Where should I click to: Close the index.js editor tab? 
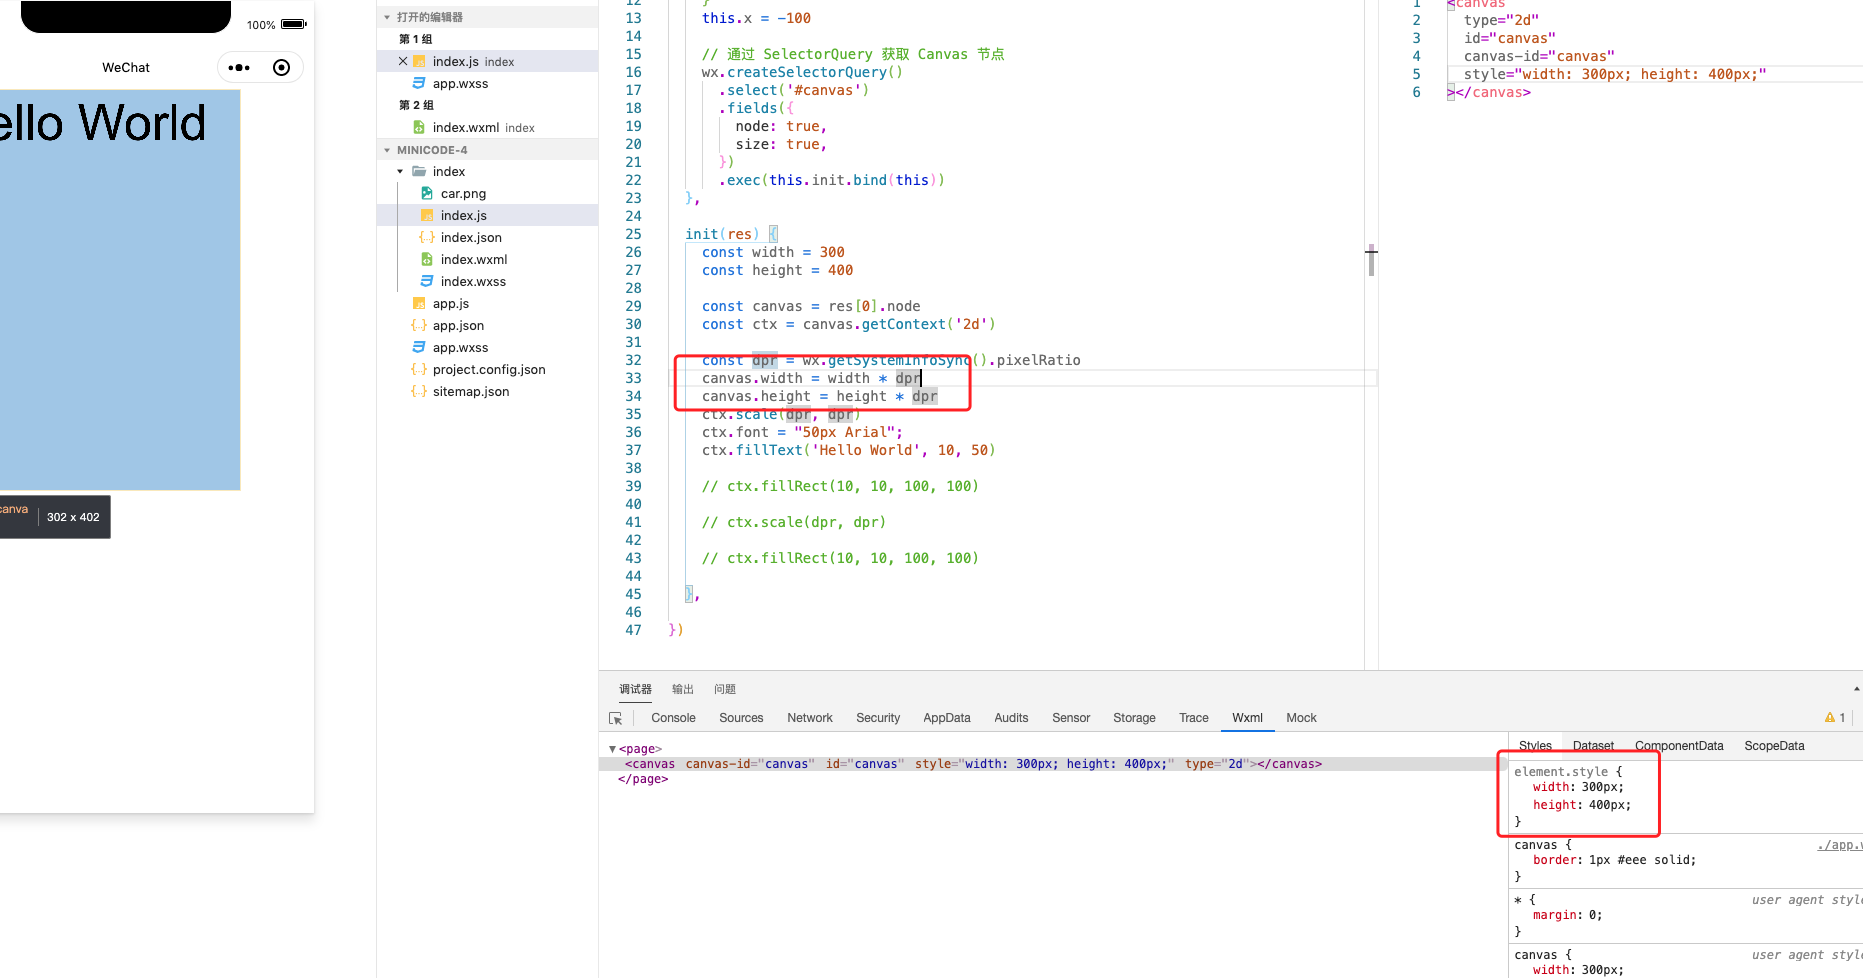[403, 61]
